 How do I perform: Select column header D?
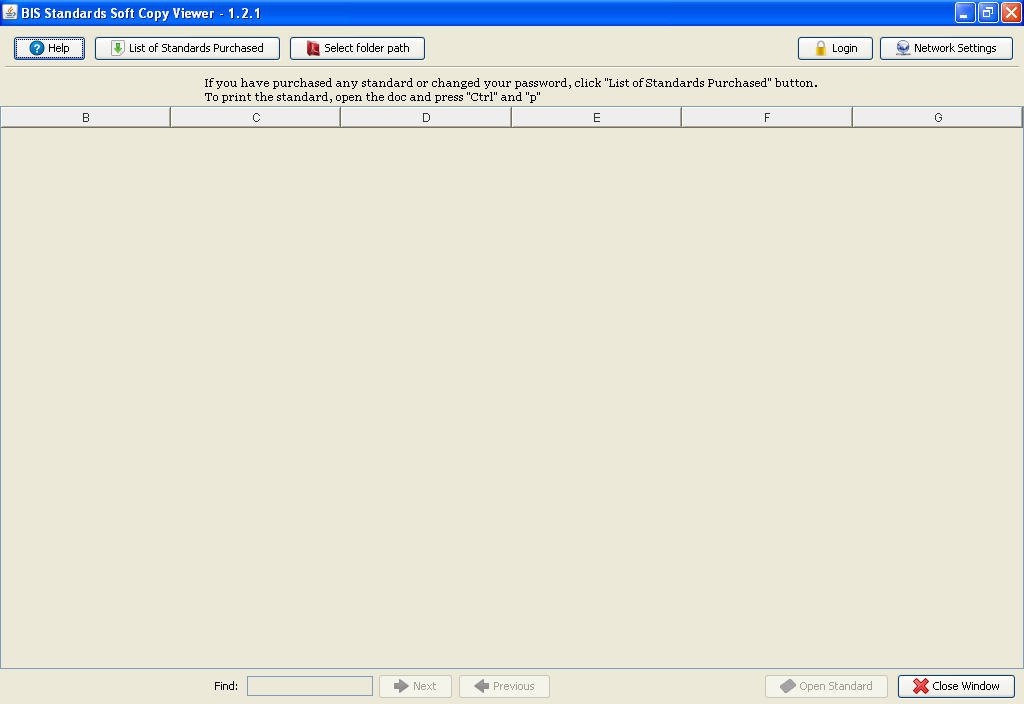coord(425,116)
